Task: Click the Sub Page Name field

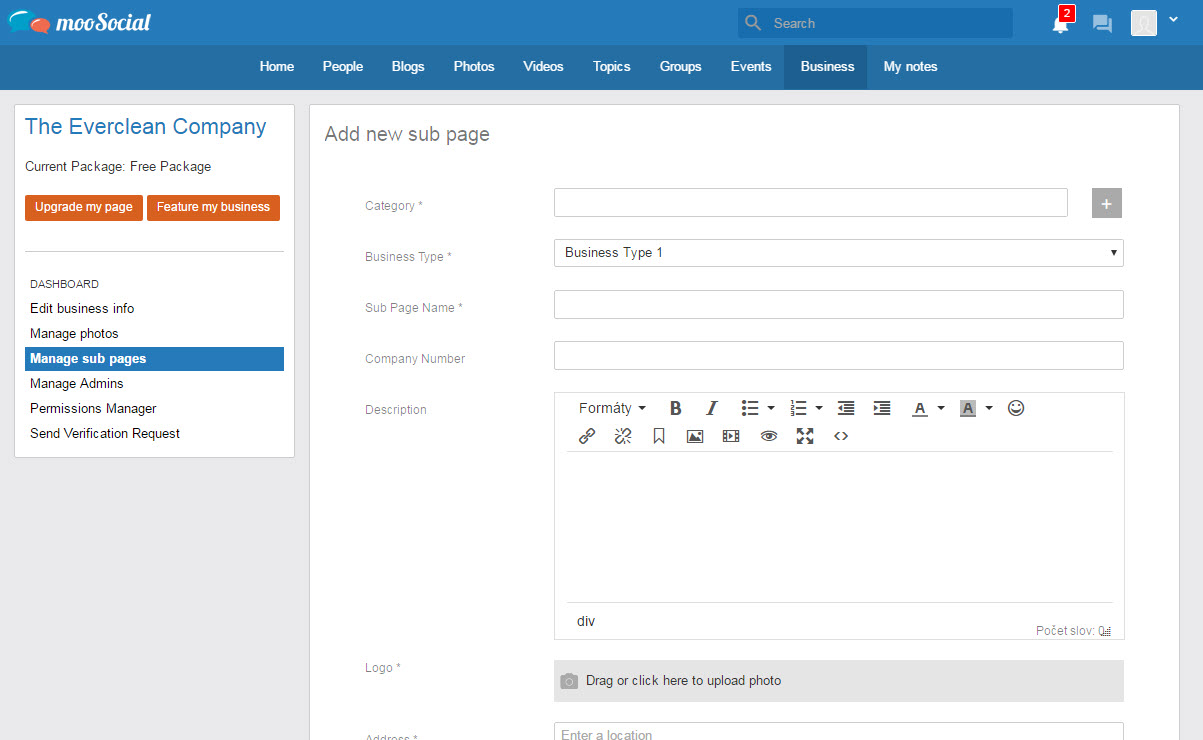Action: [839, 304]
